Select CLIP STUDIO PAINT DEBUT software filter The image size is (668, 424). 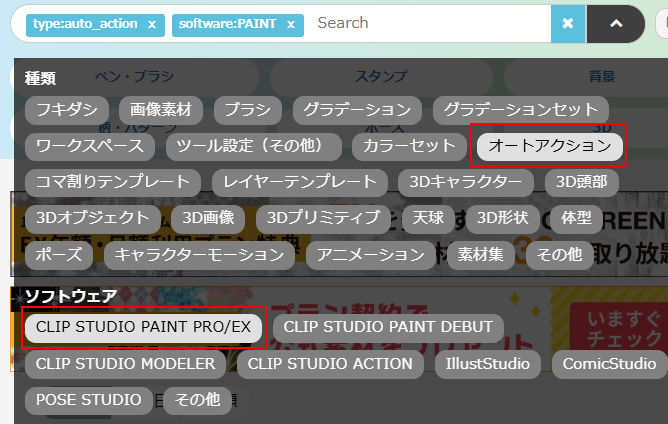click(388, 327)
